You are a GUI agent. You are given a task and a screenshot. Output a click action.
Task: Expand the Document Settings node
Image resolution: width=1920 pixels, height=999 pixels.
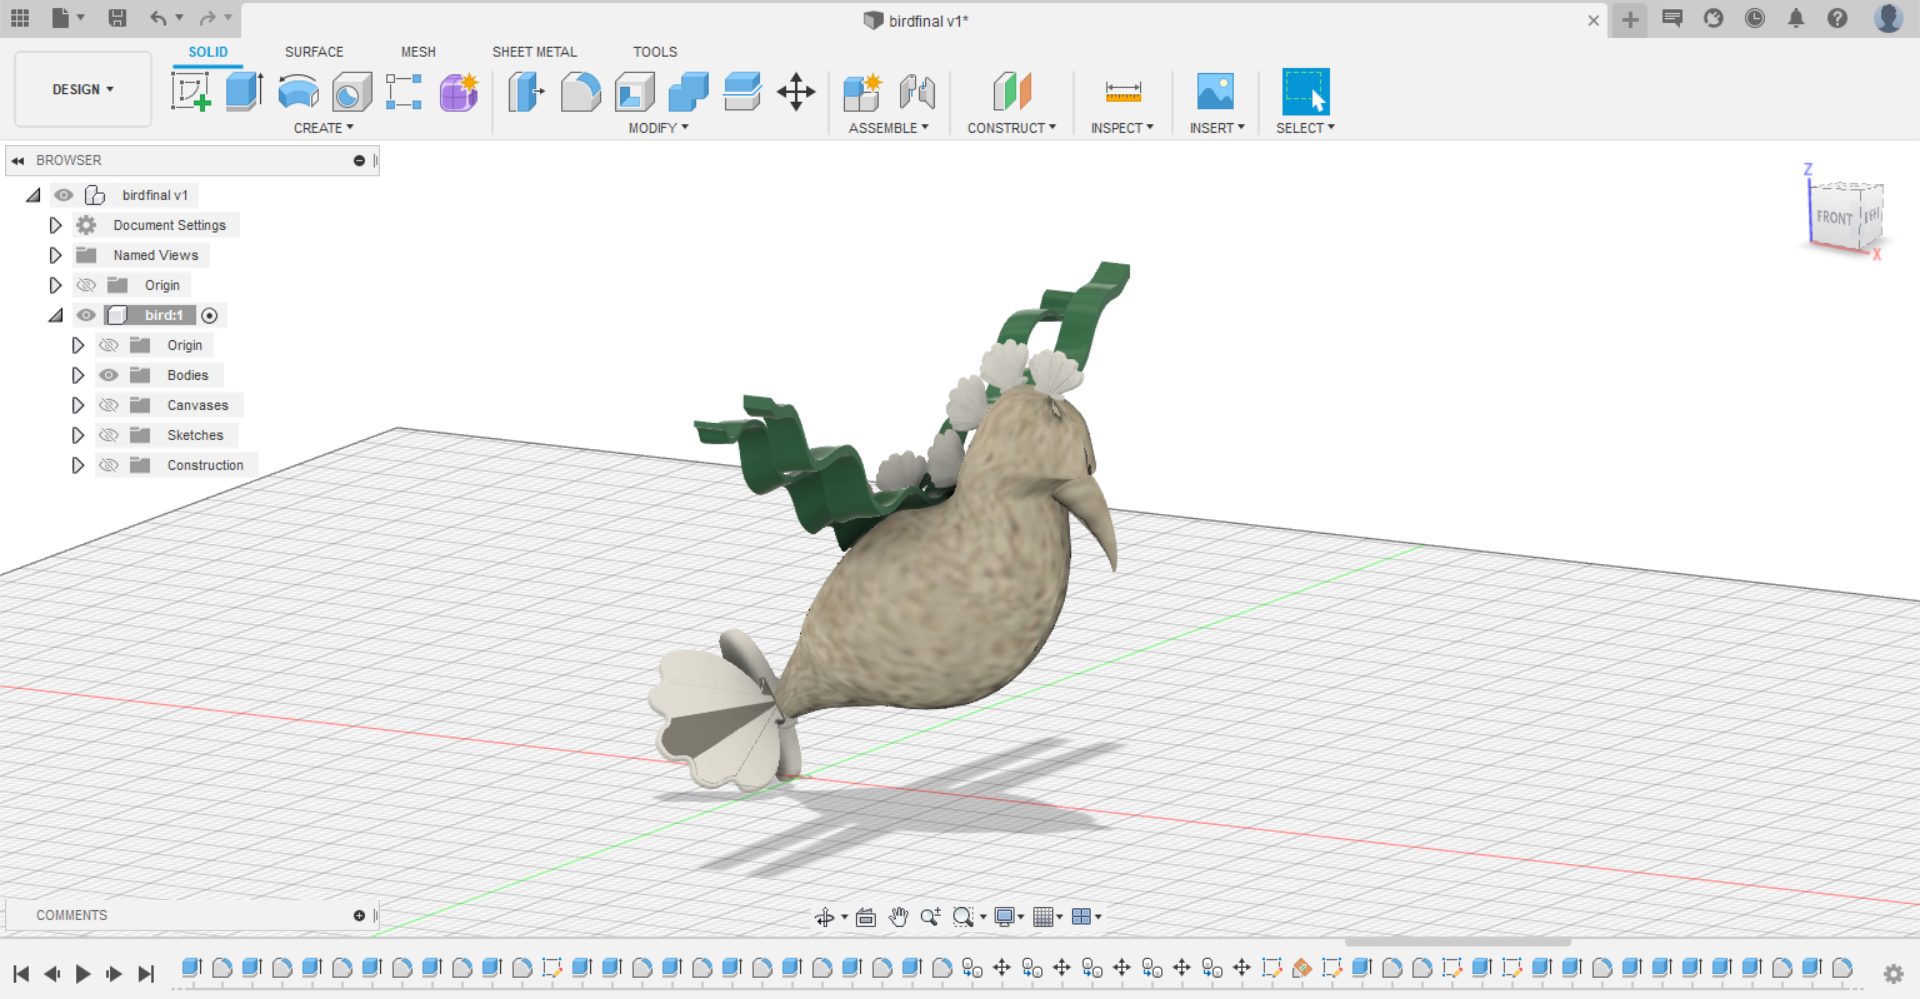click(56, 225)
